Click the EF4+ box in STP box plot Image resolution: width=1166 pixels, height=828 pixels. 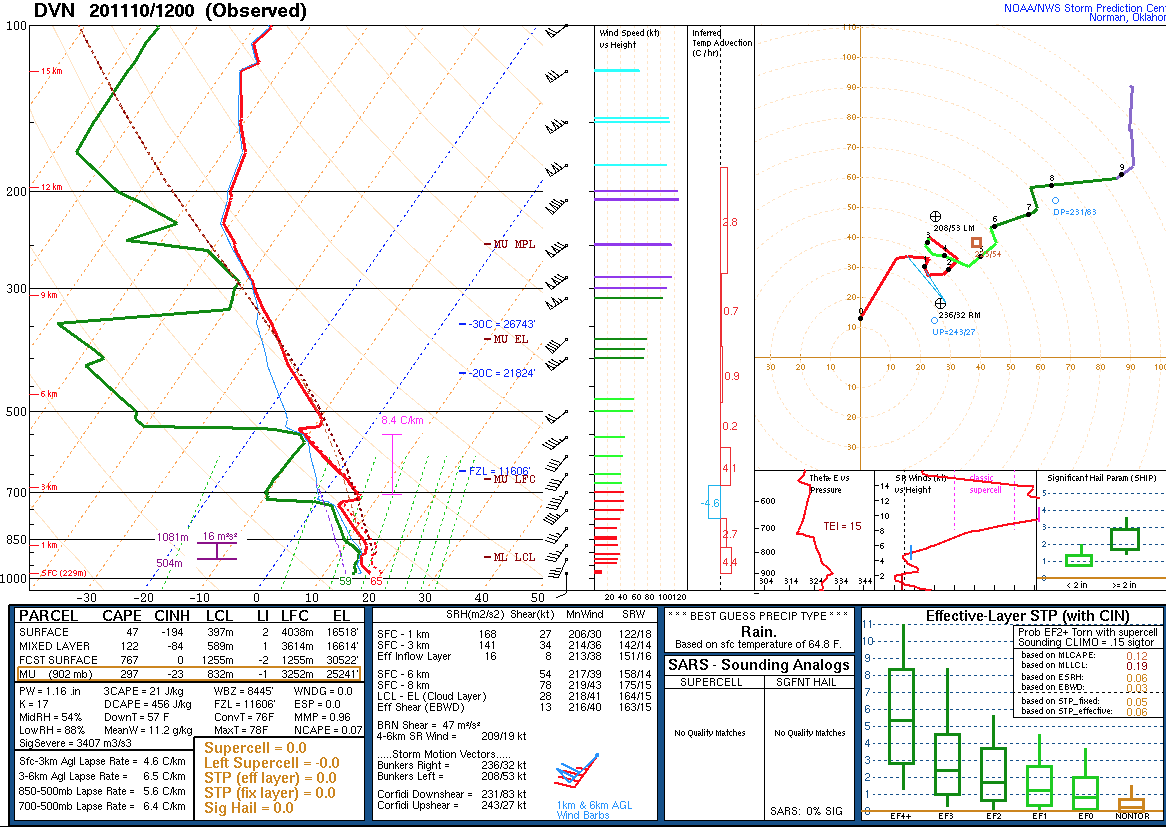tap(901, 716)
